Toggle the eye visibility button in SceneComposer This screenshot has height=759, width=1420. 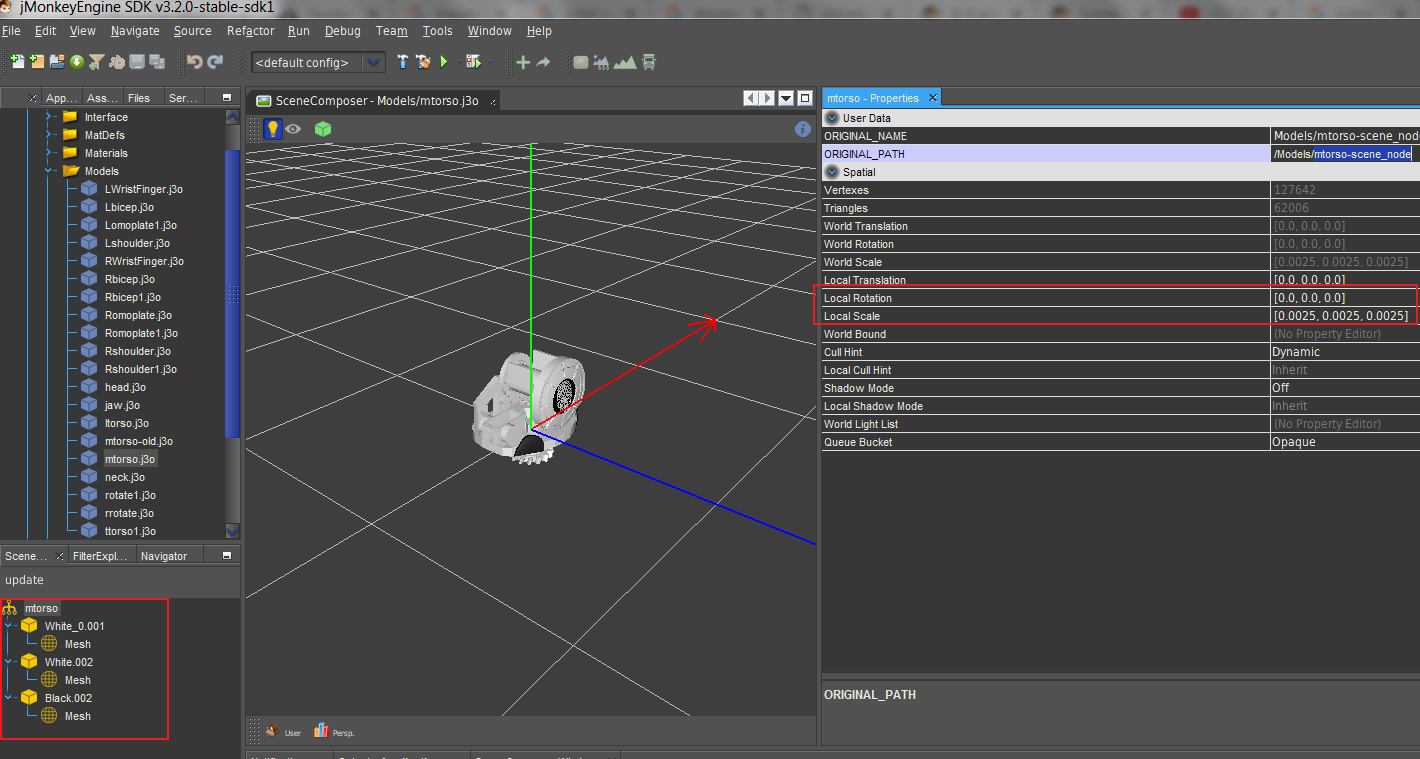(x=293, y=129)
